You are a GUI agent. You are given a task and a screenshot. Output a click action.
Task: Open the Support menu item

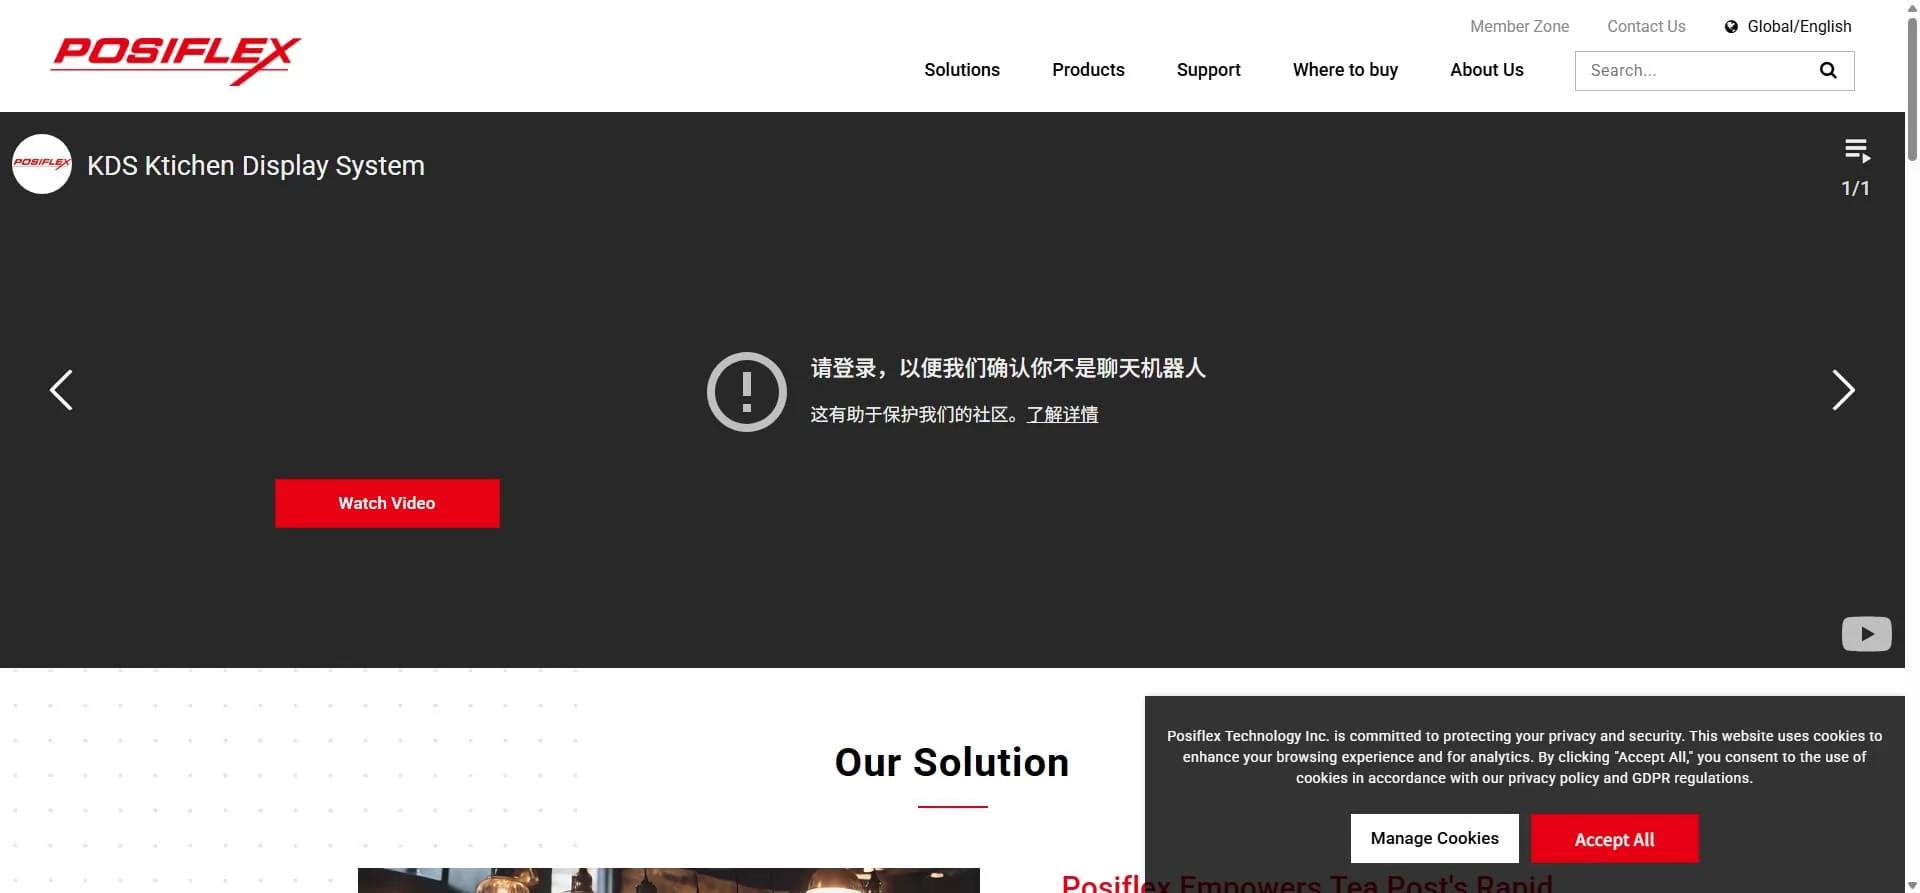click(x=1208, y=70)
